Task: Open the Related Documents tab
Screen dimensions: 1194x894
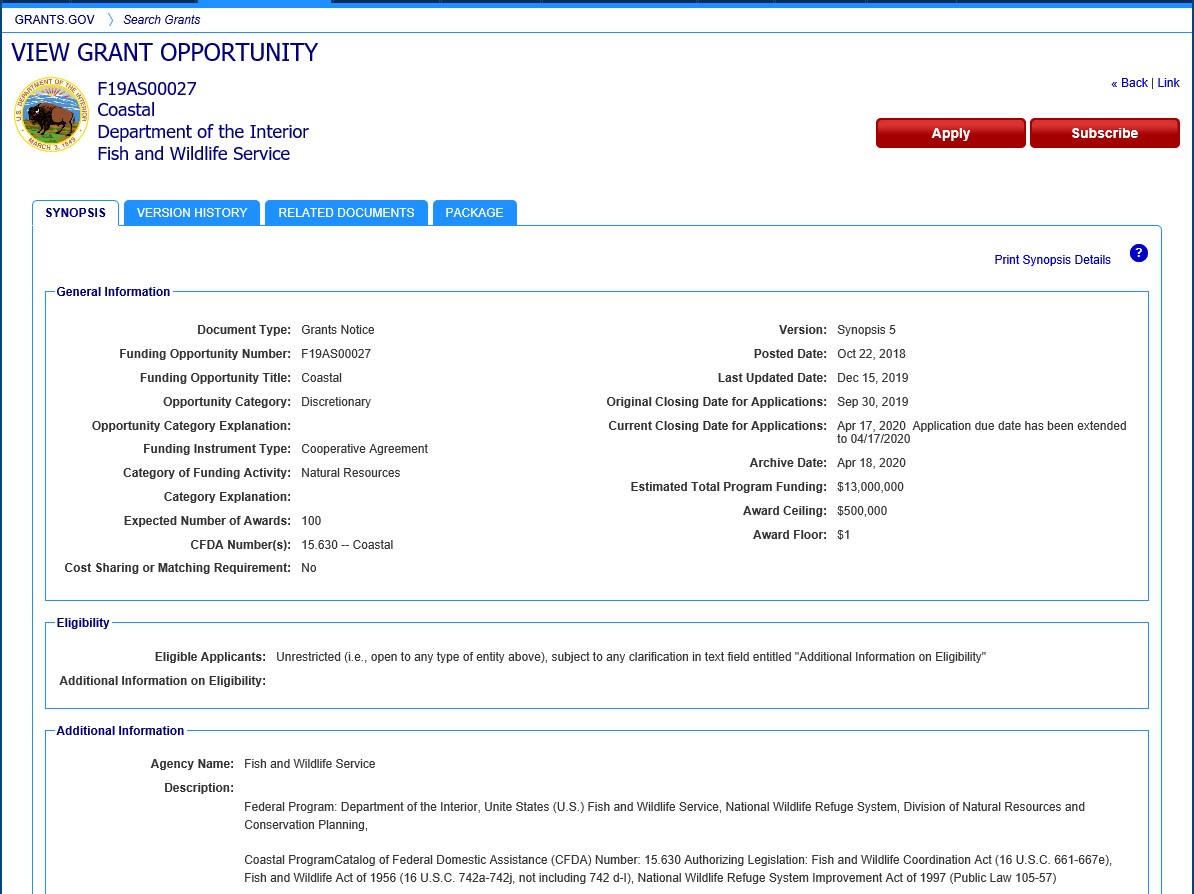Action: [346, 213]
